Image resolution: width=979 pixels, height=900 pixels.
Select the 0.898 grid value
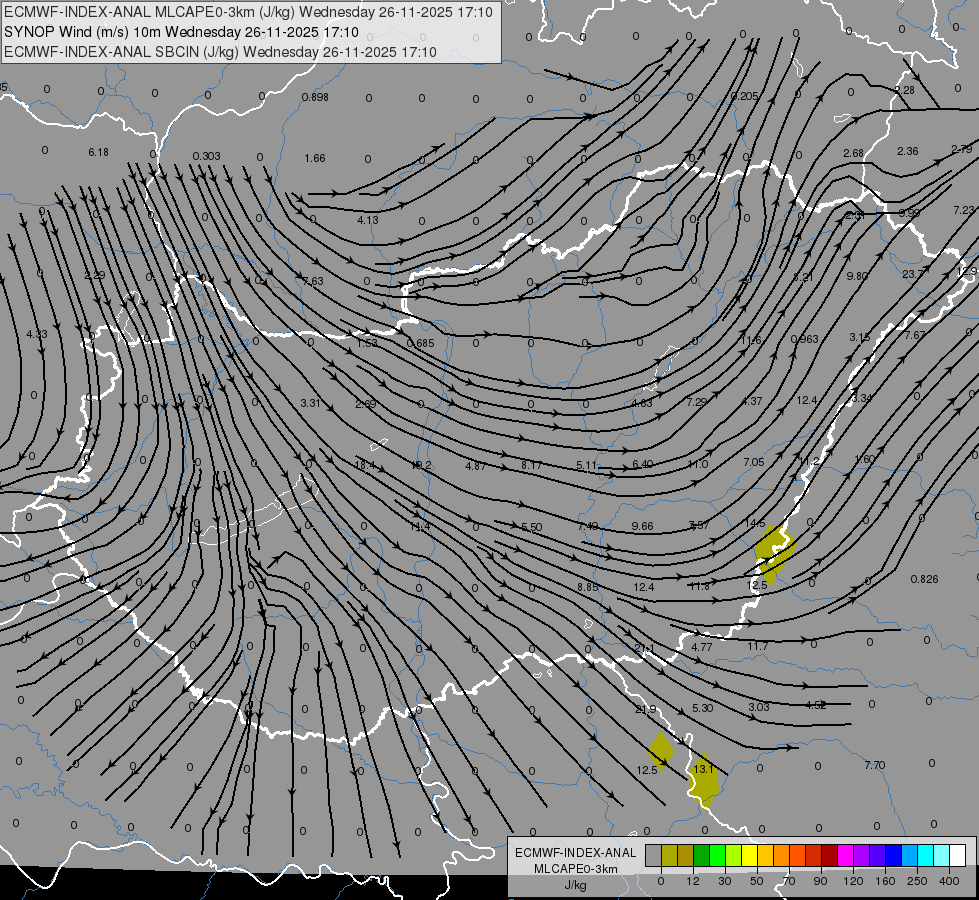[x=315, y=97]
